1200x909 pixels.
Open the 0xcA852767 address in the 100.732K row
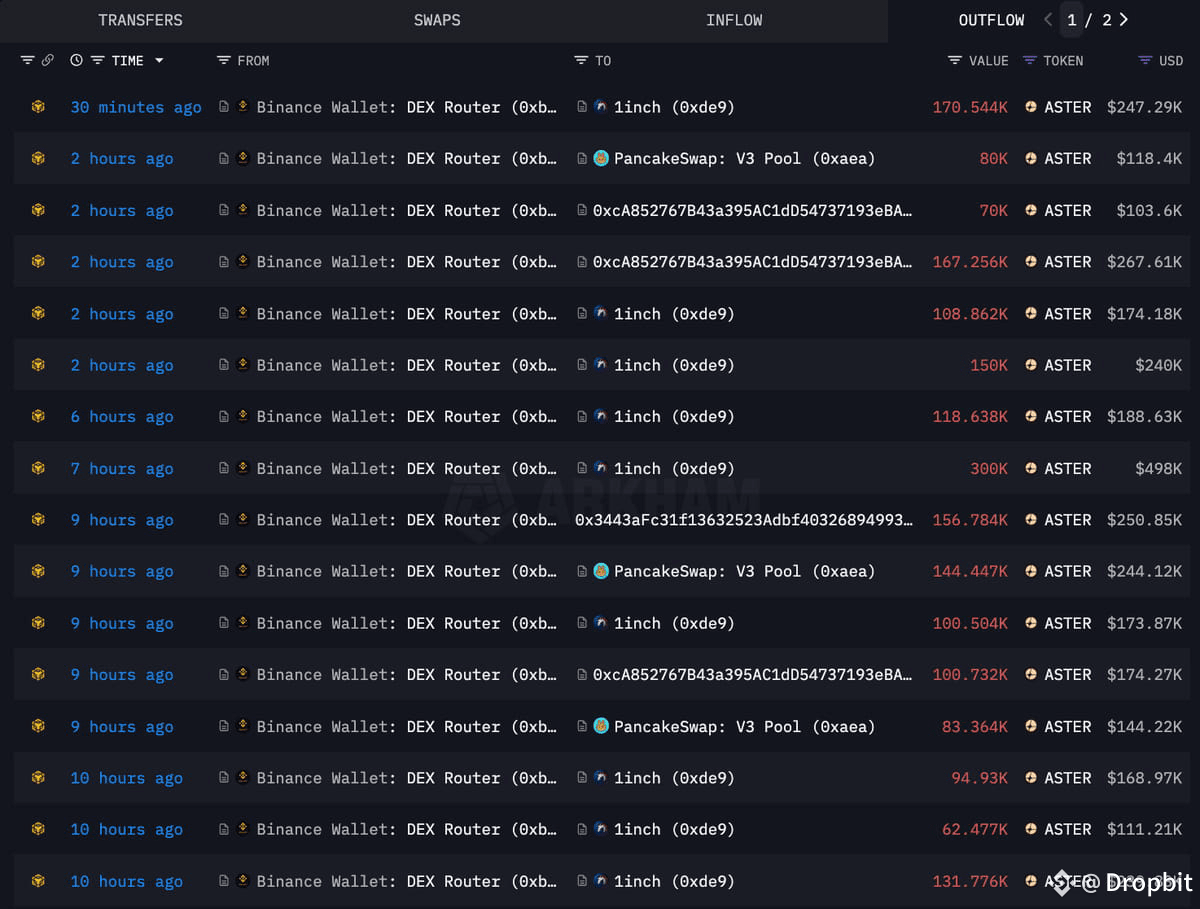752,675
